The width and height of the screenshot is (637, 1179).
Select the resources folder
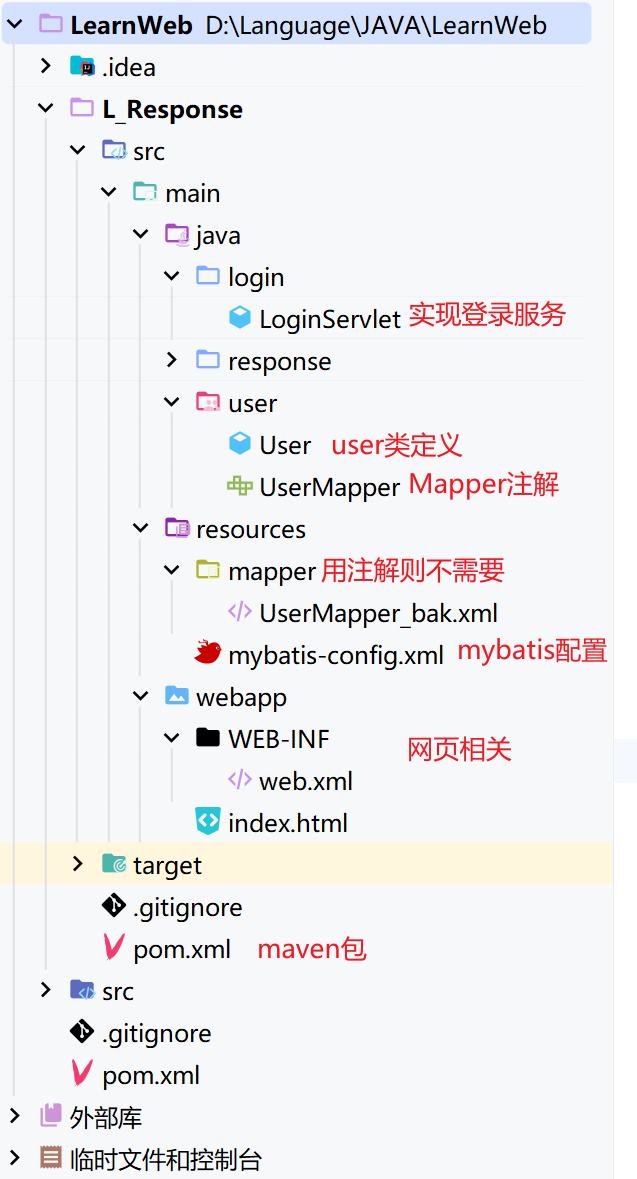coord(250,528)
